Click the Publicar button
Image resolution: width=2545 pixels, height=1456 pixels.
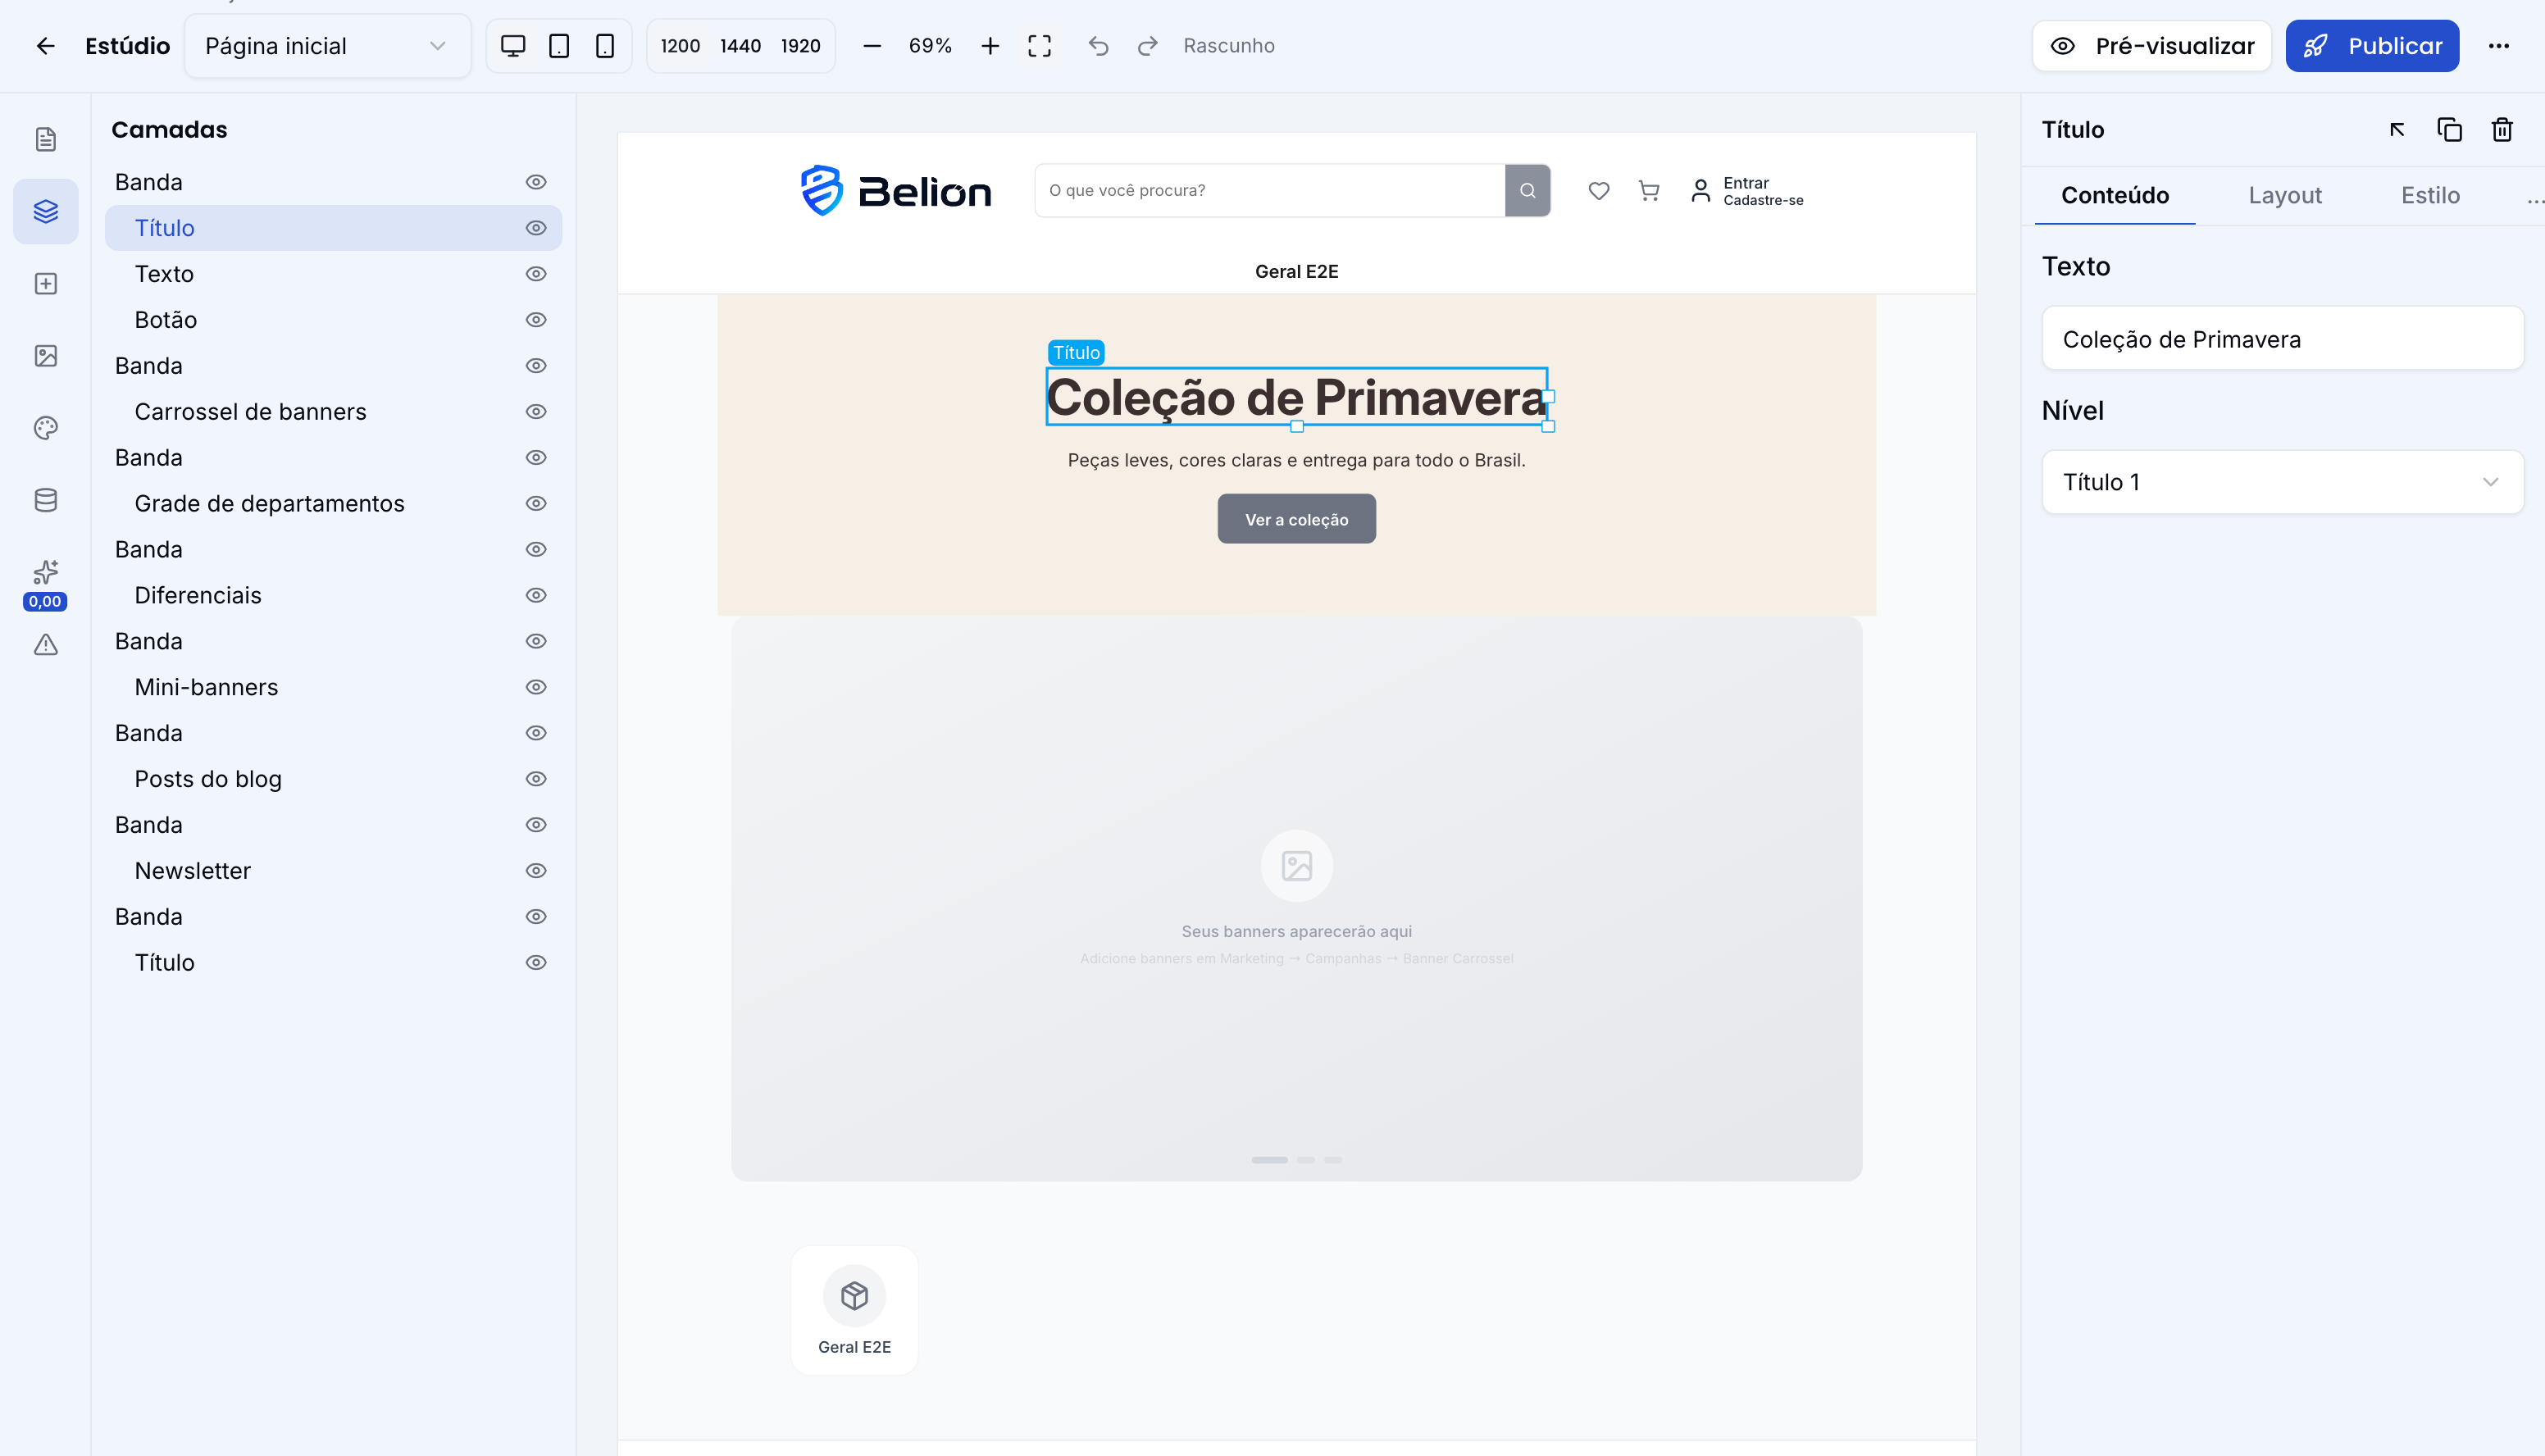(2372, 46)
